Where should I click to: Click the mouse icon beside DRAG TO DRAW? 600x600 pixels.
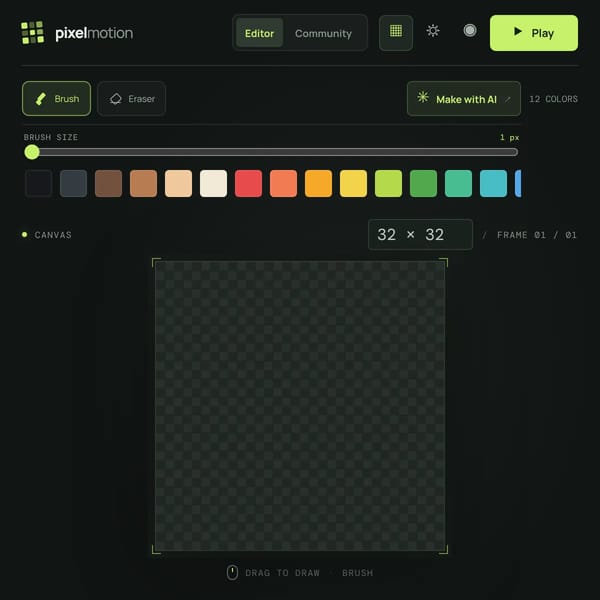pos(232,573)
